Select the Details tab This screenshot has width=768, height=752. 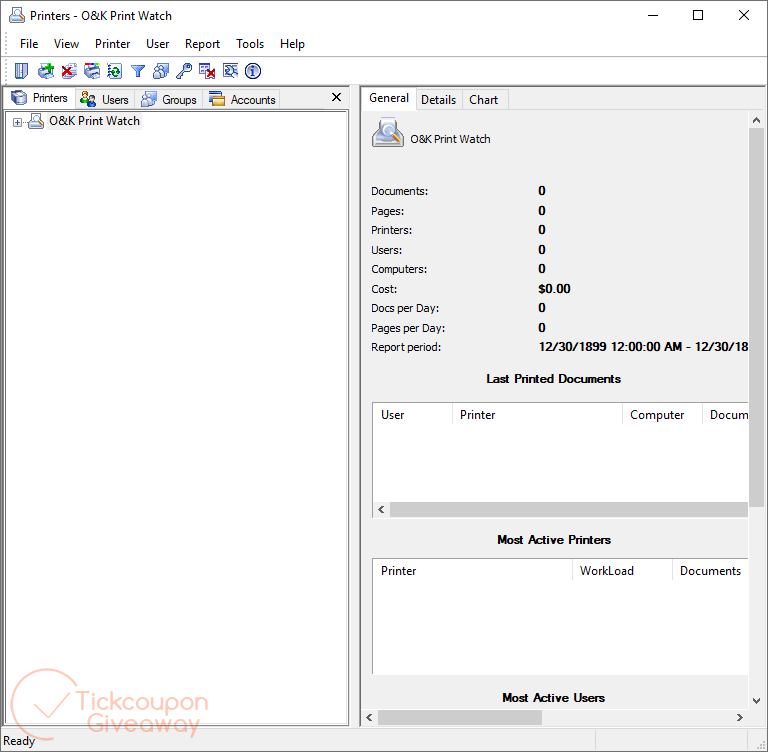pyautogui.click(x=438, y=99)
